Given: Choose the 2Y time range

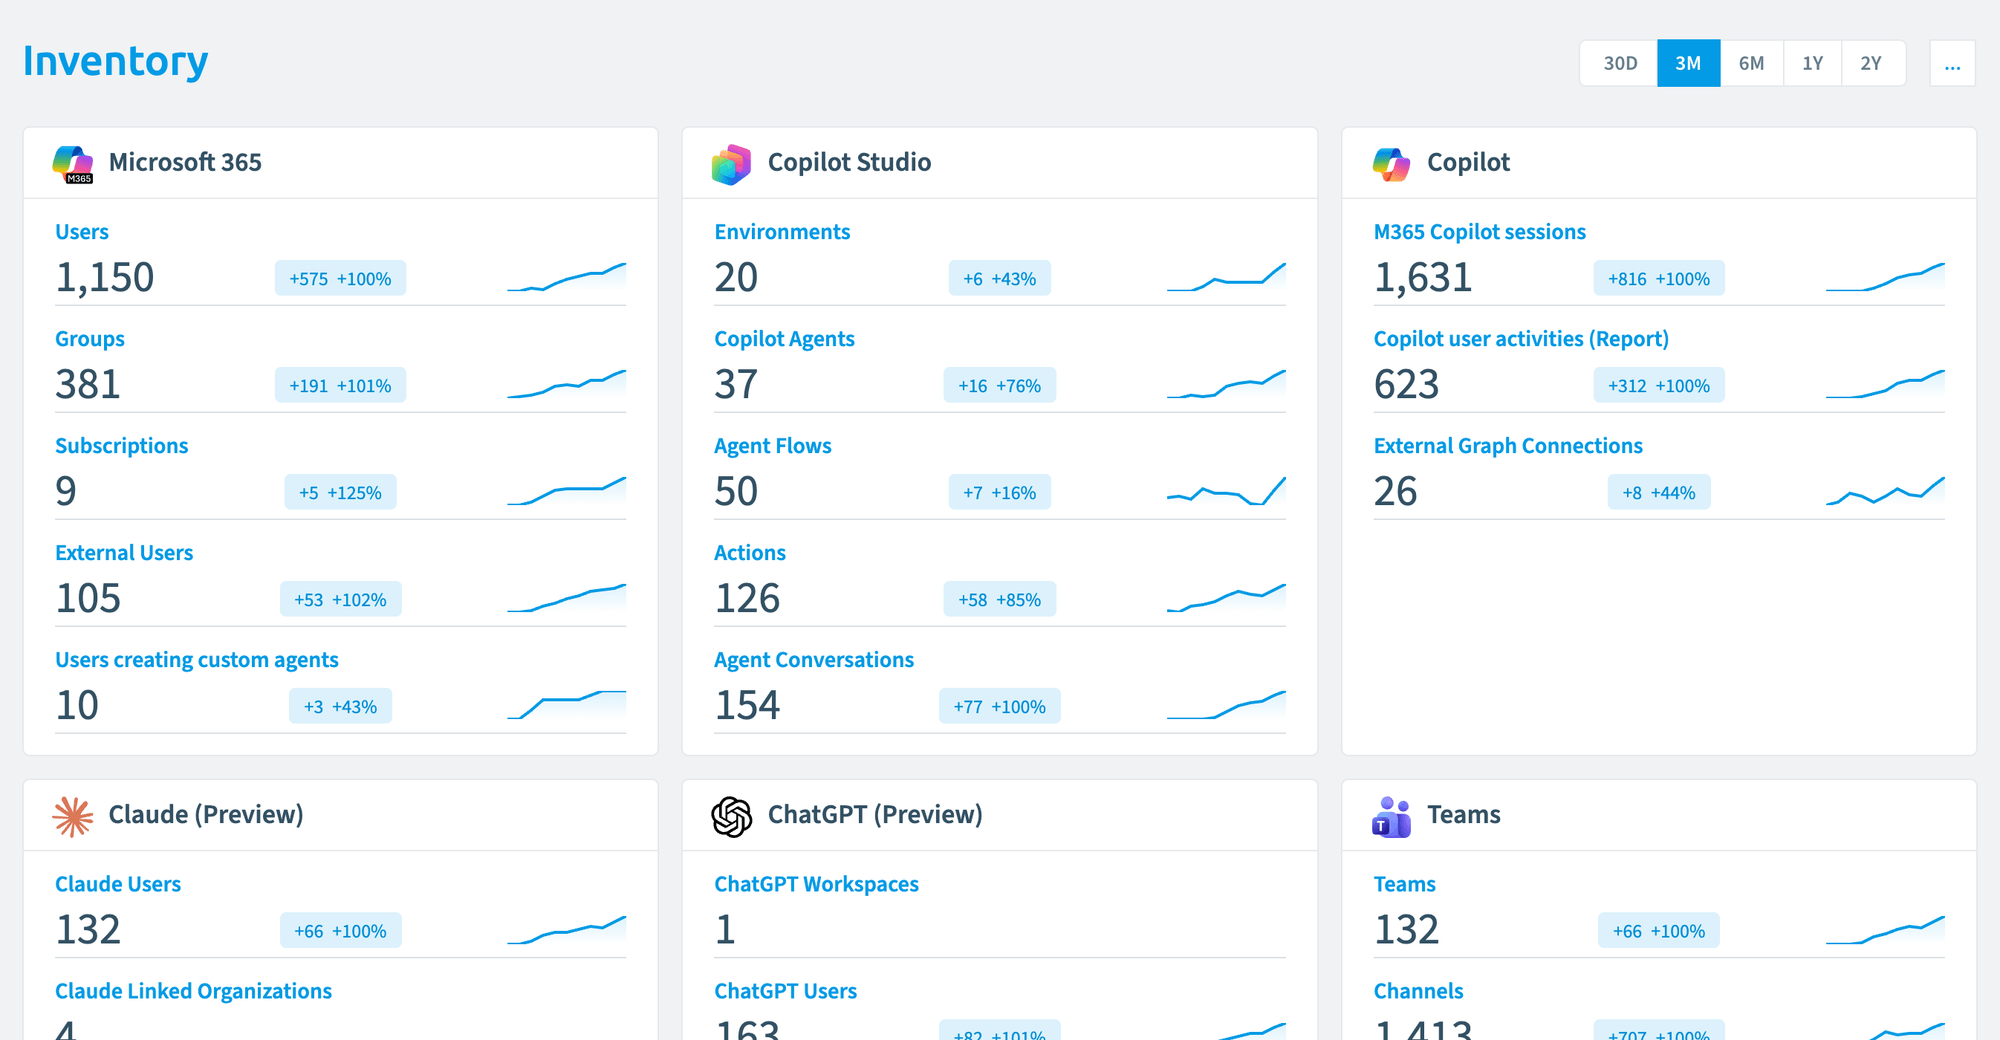Looking at the screenshot, I should [1871, 63].
